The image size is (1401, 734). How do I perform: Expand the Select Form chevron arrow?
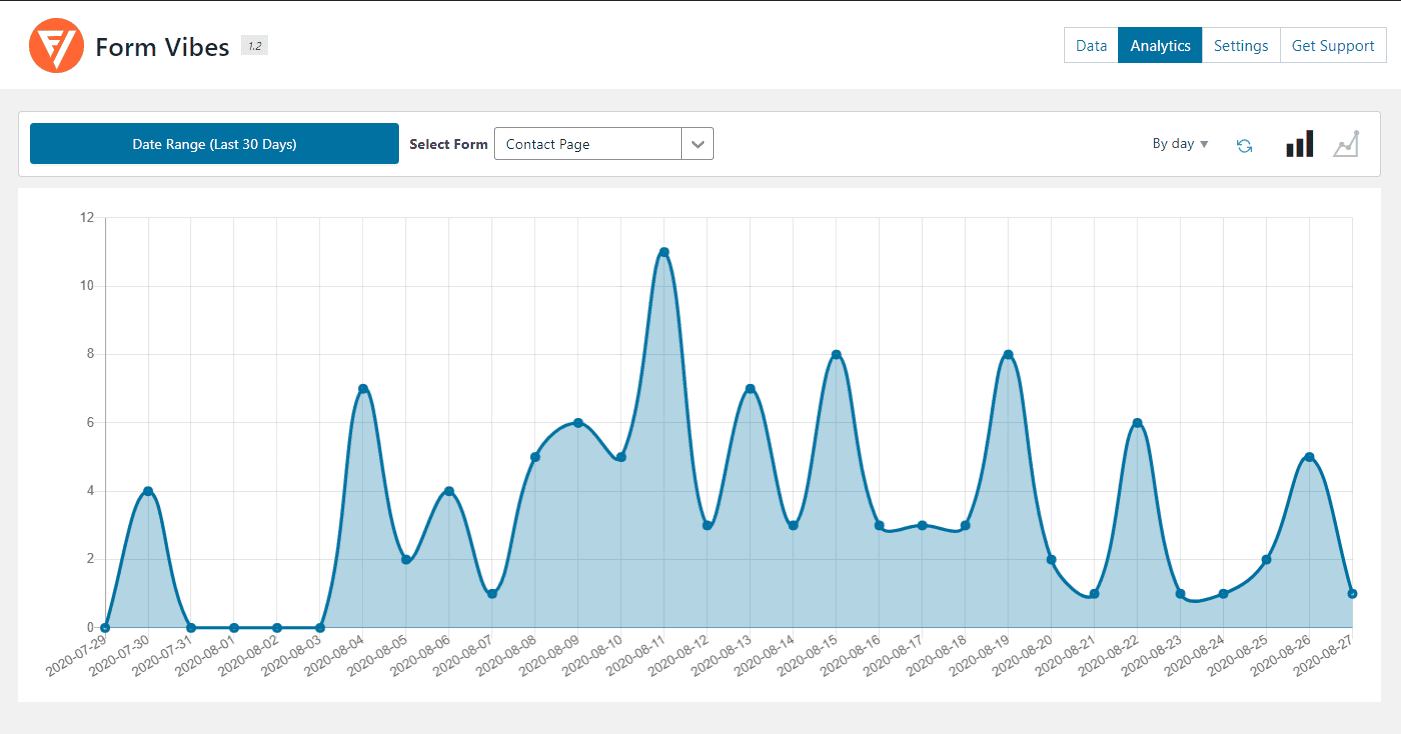point(697,144)
